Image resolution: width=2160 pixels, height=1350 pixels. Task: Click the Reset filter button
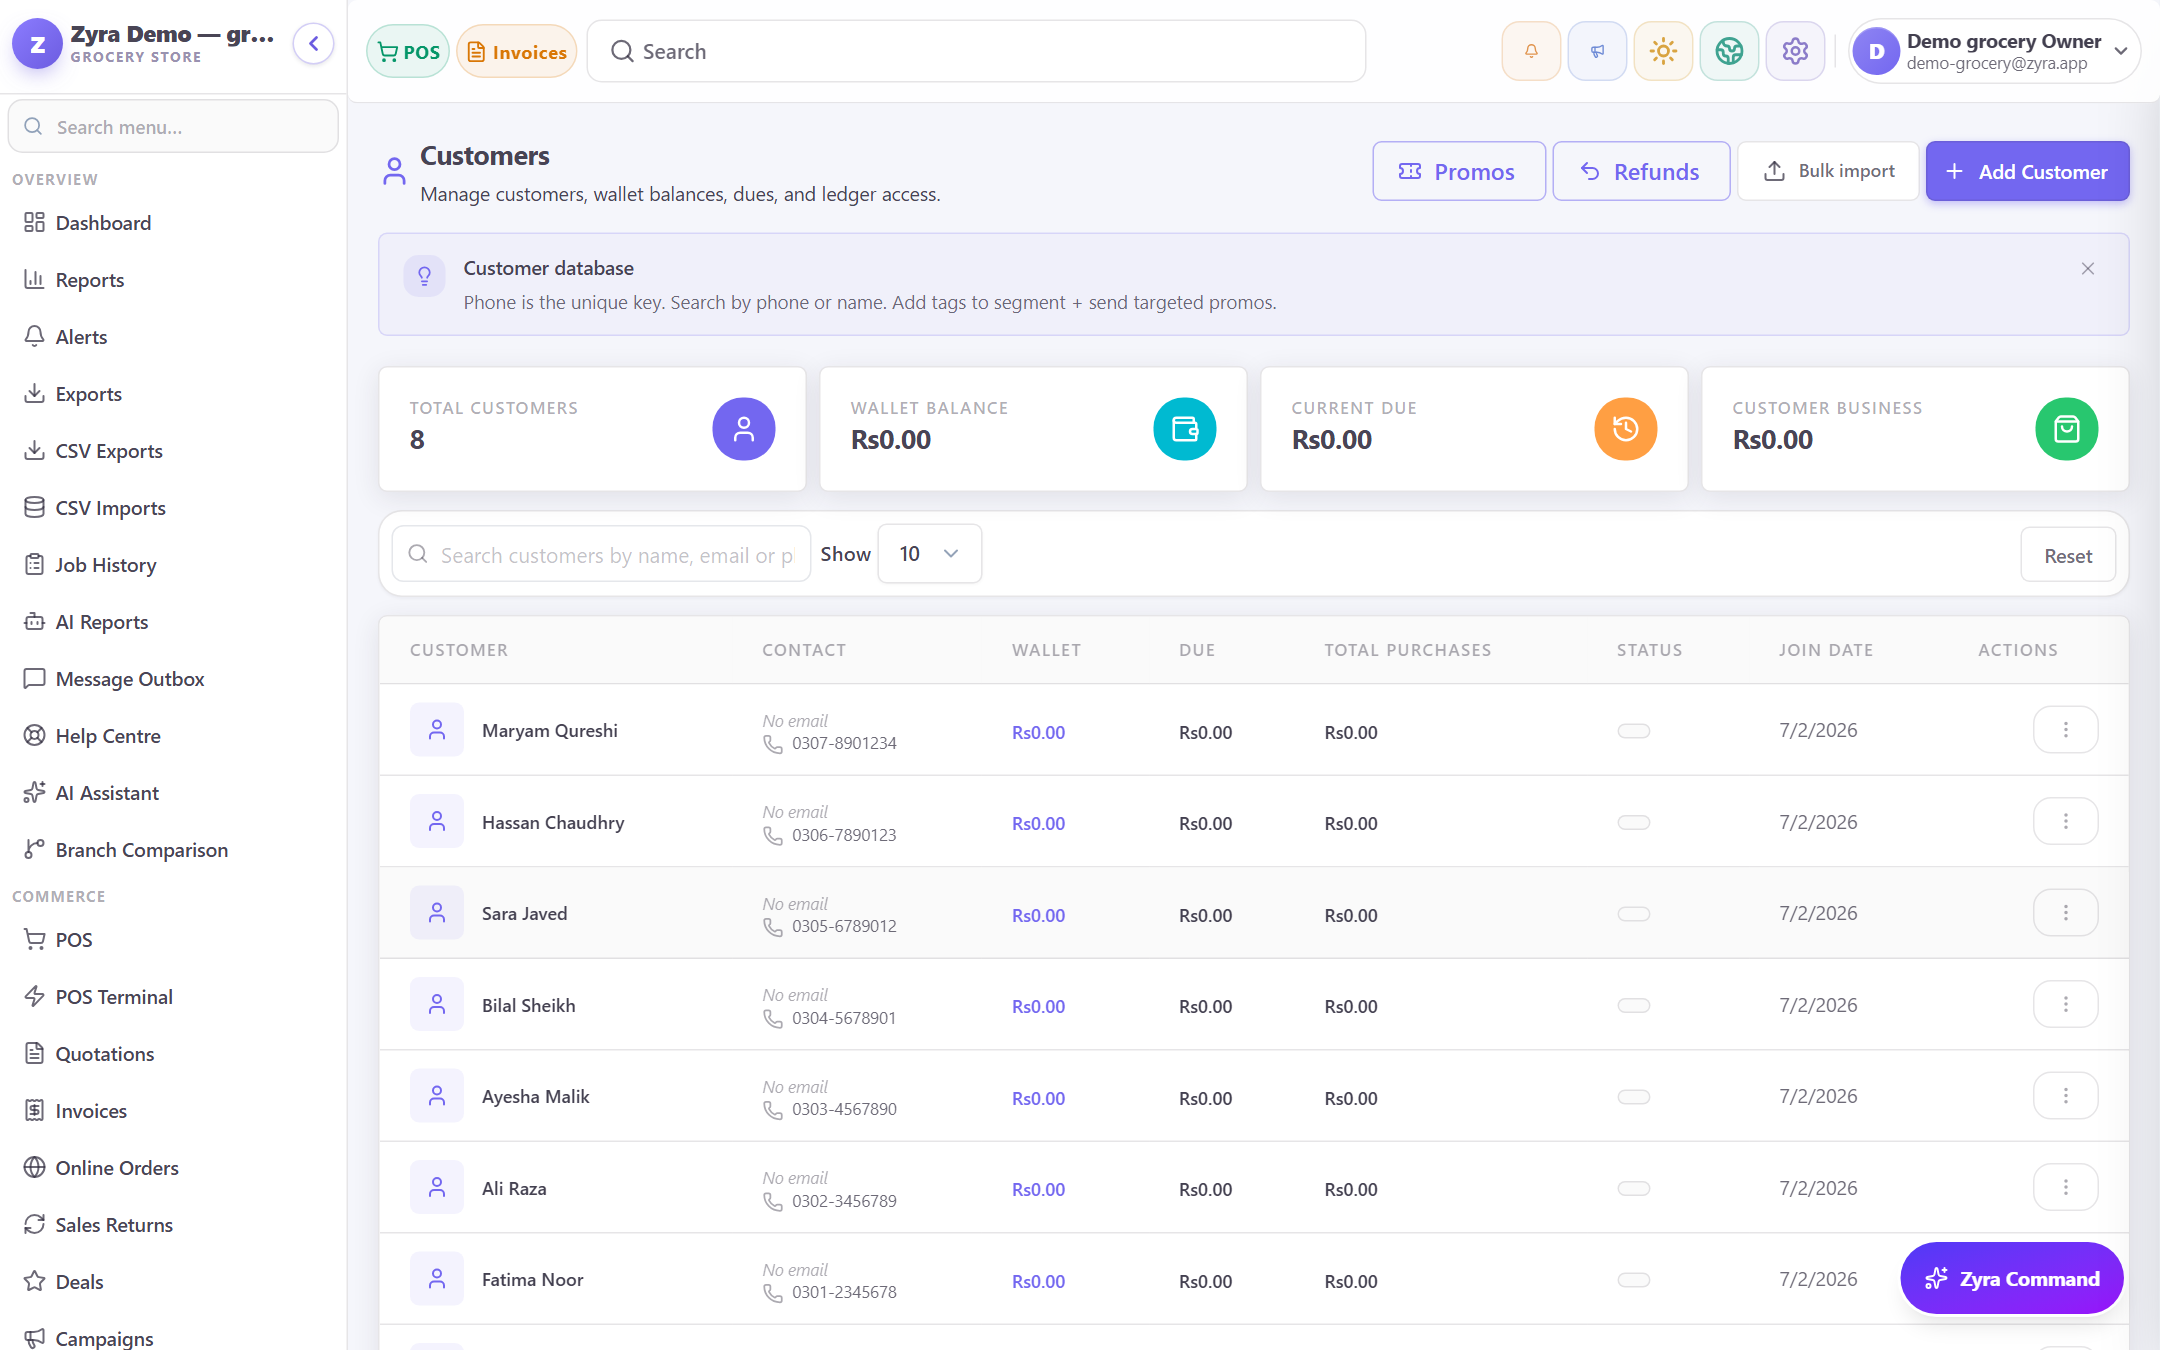2067,555
